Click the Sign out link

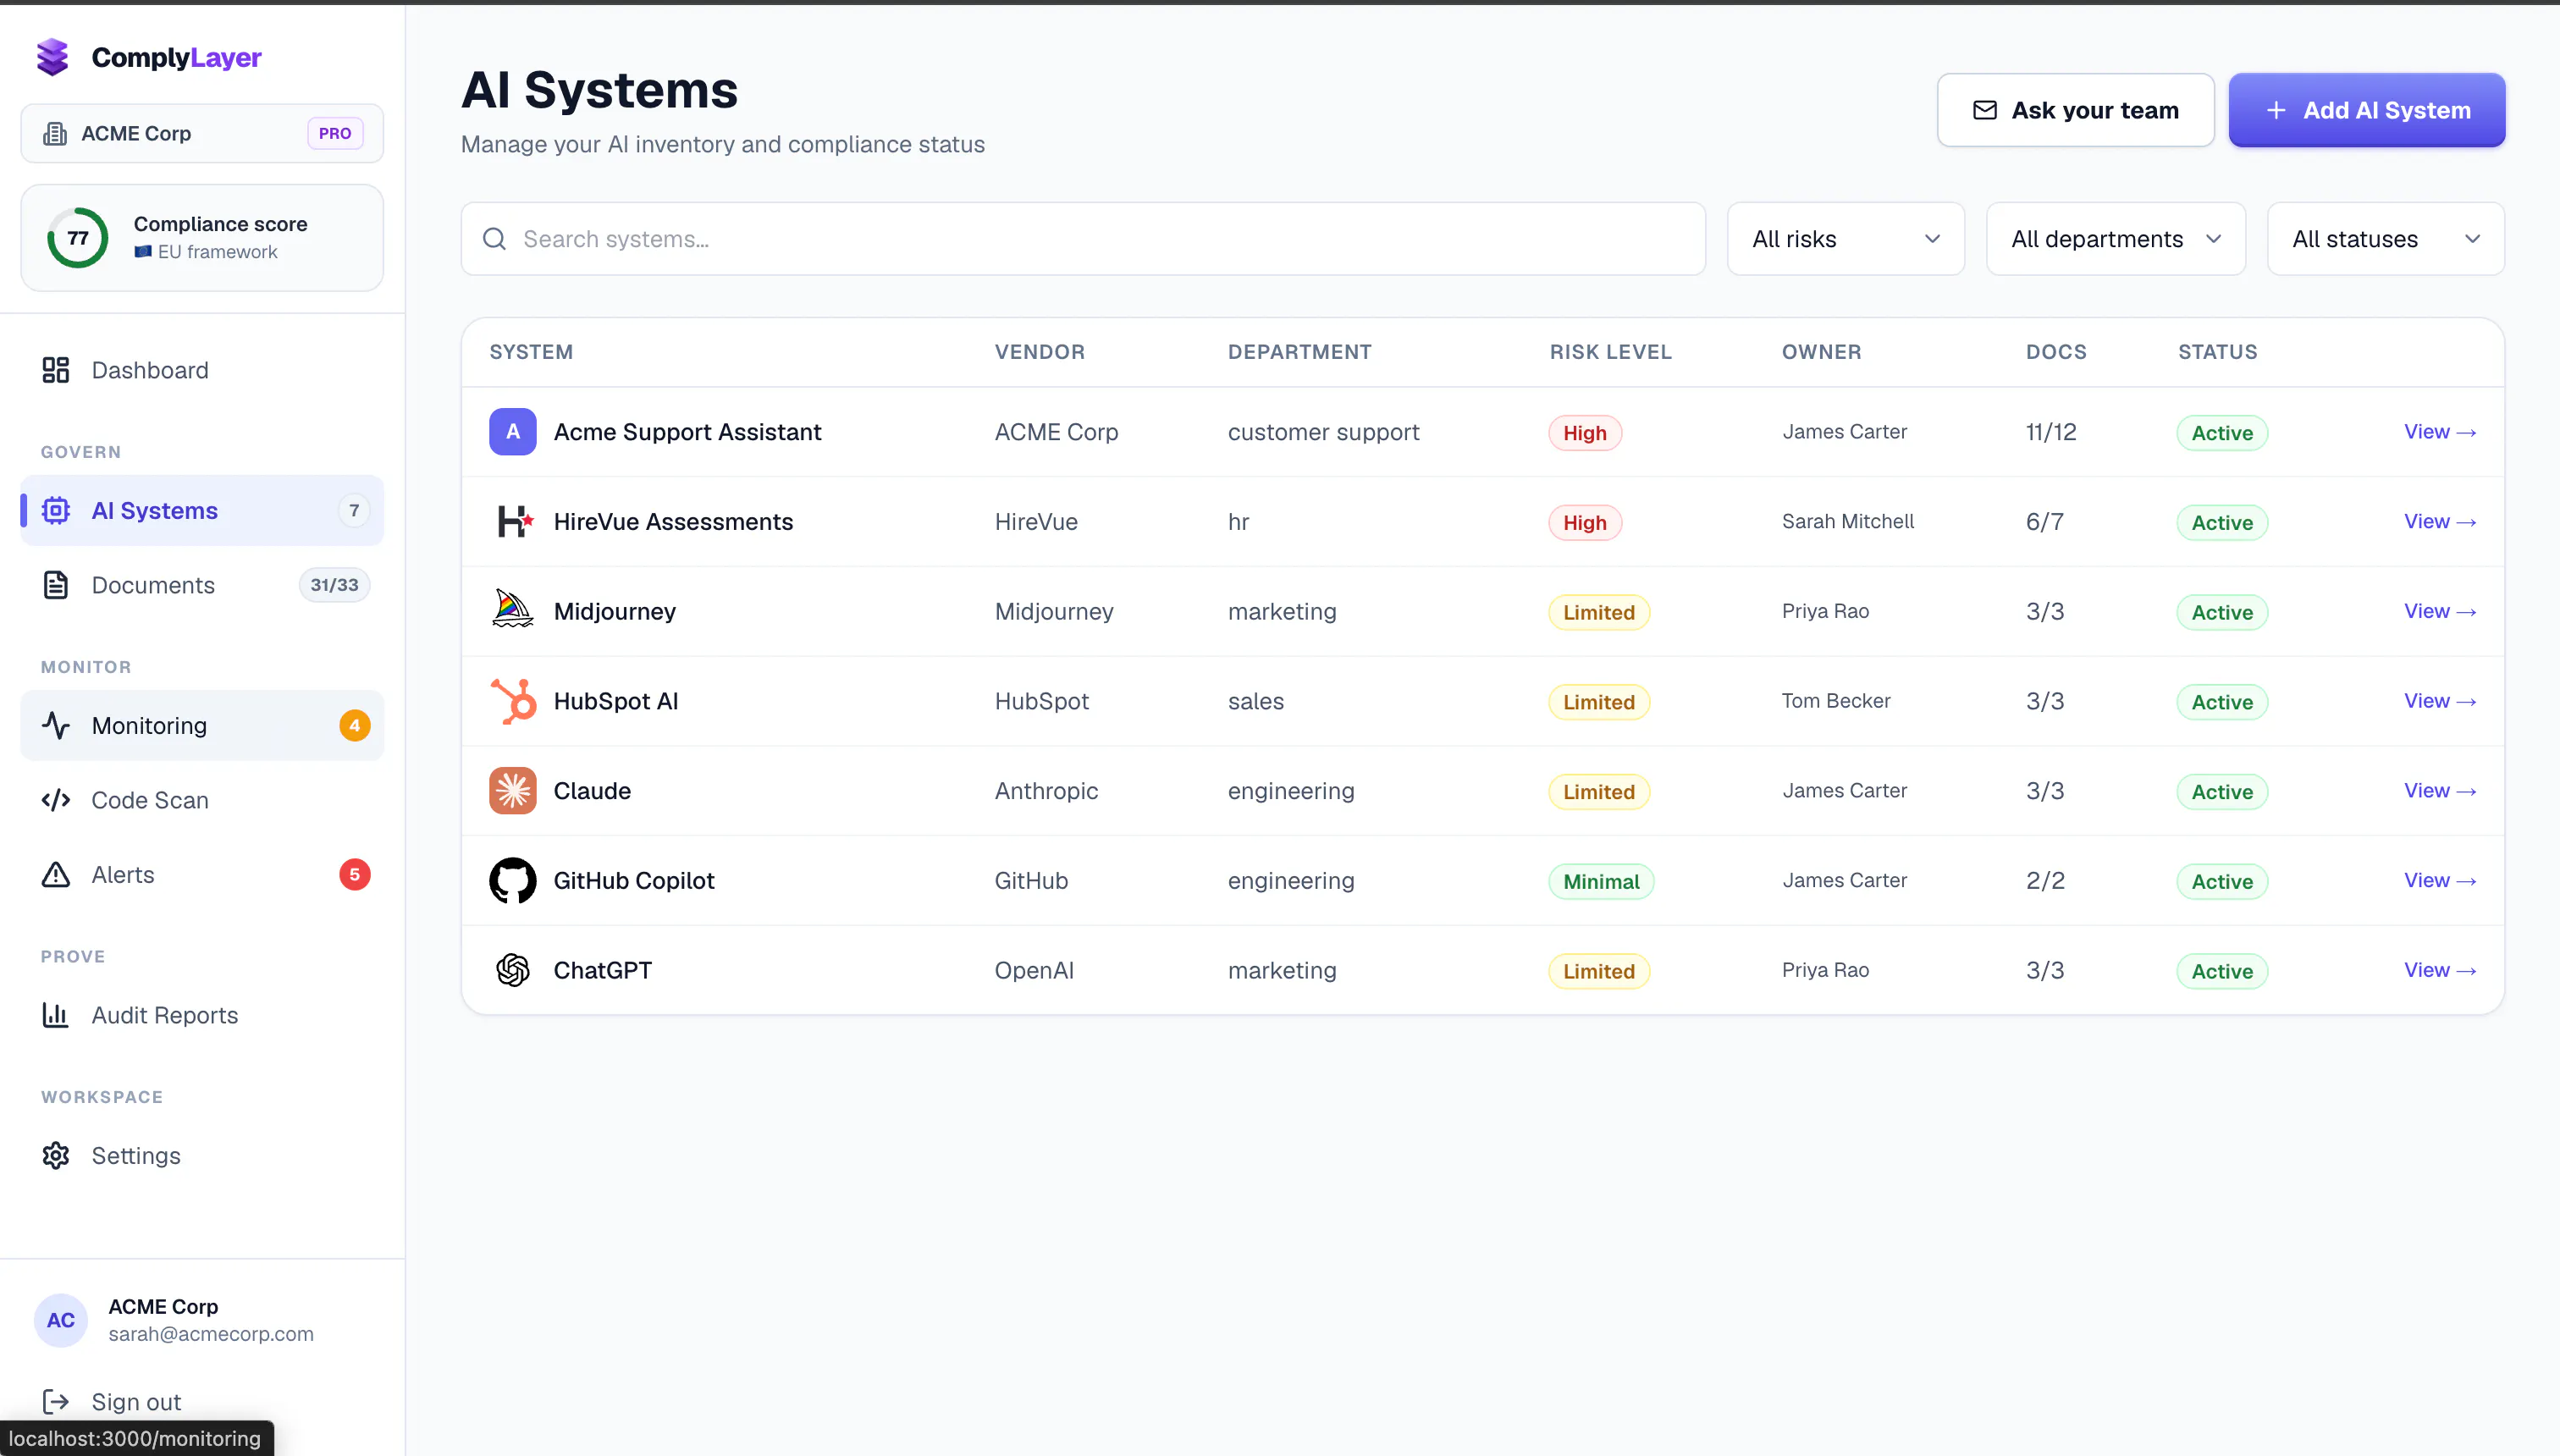coord(136,1402)
